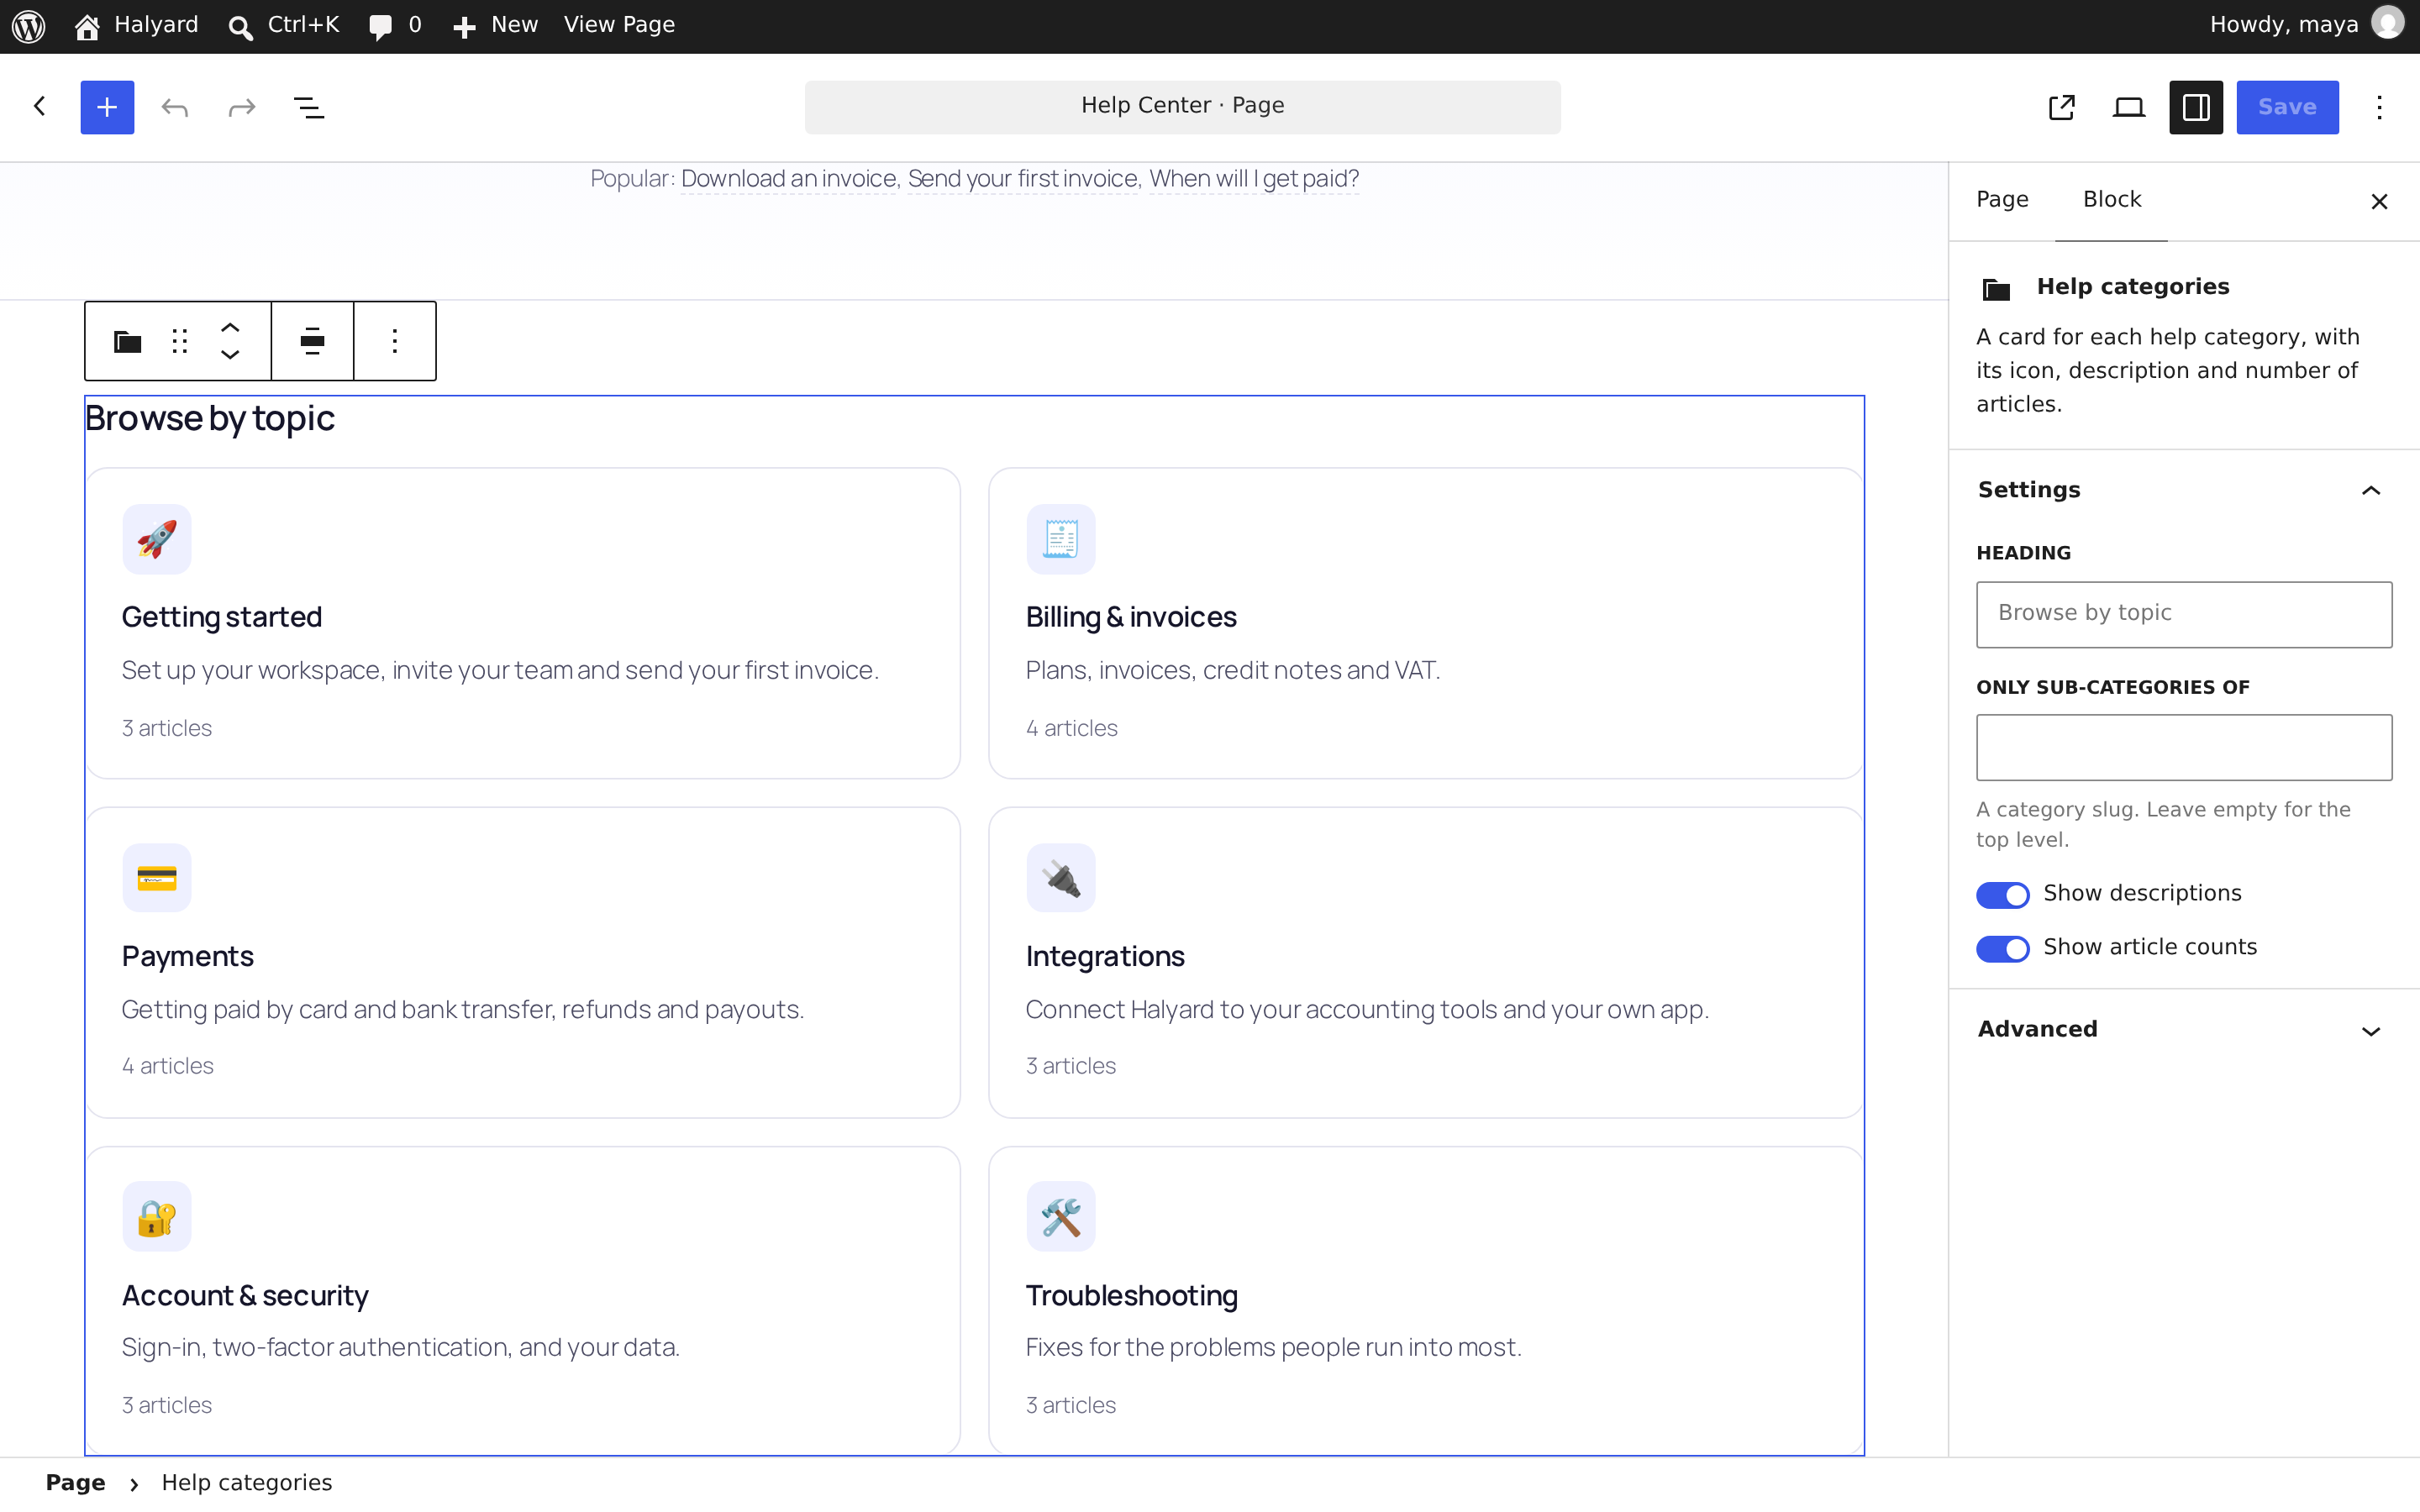Open the editor options three-dot menu
The image size is (2420, 1512).
pyautogui.click(x=2380, y=107)
